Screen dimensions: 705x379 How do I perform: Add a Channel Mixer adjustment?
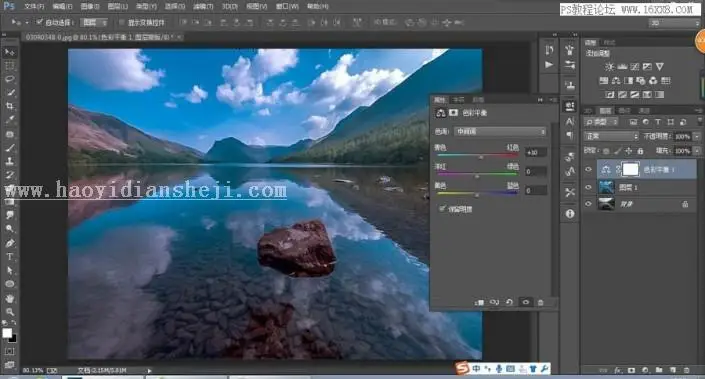tap(653, 80)
